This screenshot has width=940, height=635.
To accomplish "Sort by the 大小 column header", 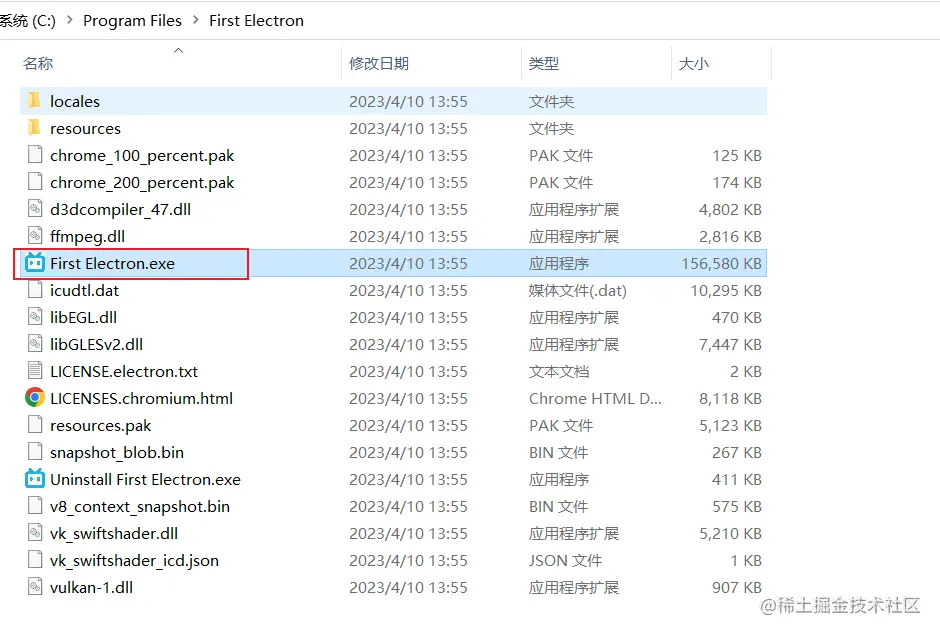I will pos(694,63).
